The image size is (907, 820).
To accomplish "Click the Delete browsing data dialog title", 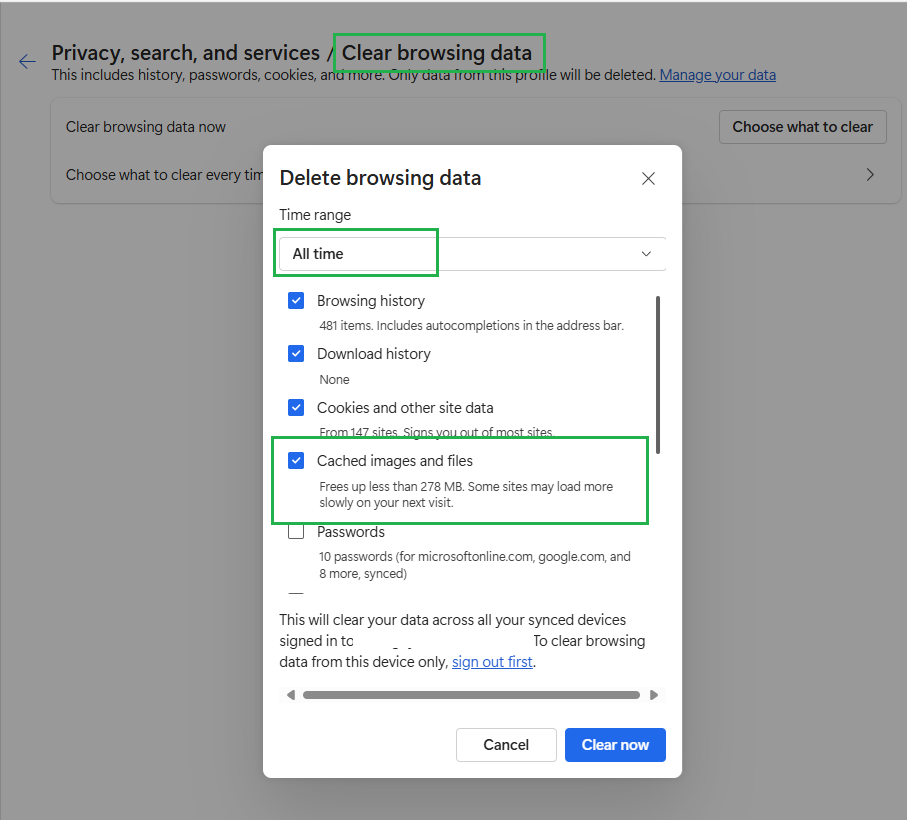I will [x=380, y=178].
